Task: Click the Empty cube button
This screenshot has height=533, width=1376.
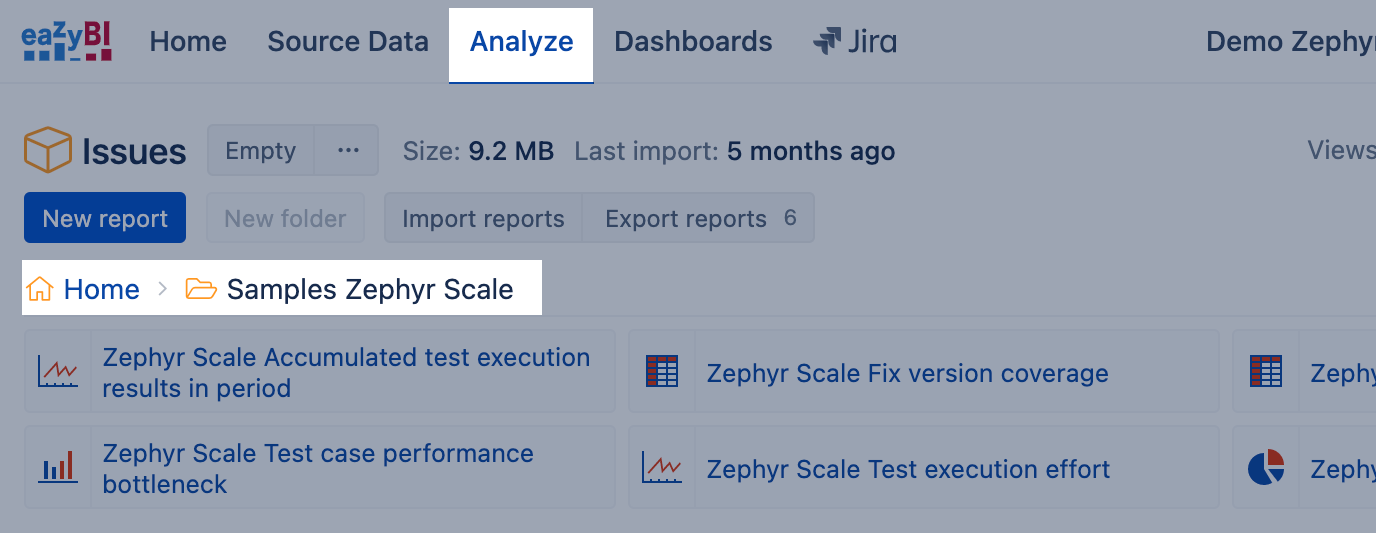Action: (x=260, y=151)
